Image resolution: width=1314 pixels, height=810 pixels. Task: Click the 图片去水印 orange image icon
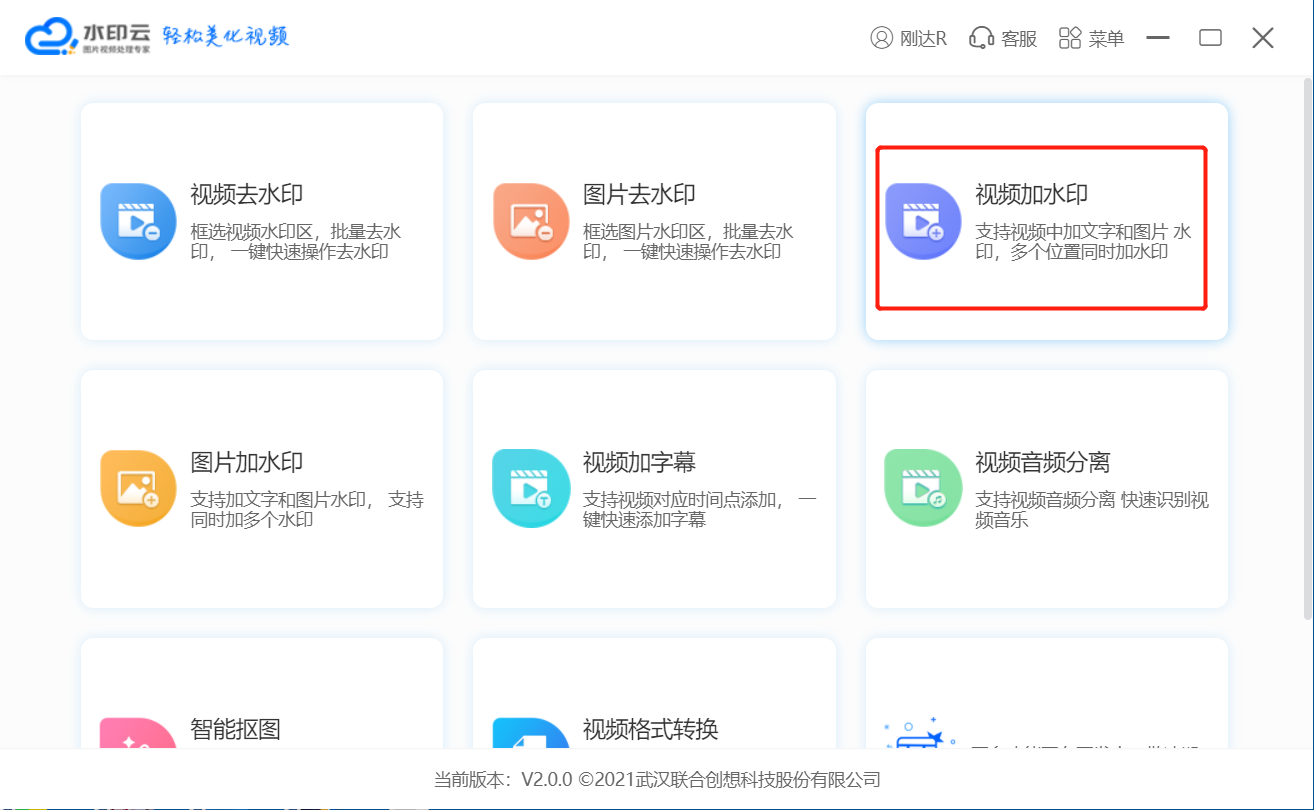click(x=531, y=221)
